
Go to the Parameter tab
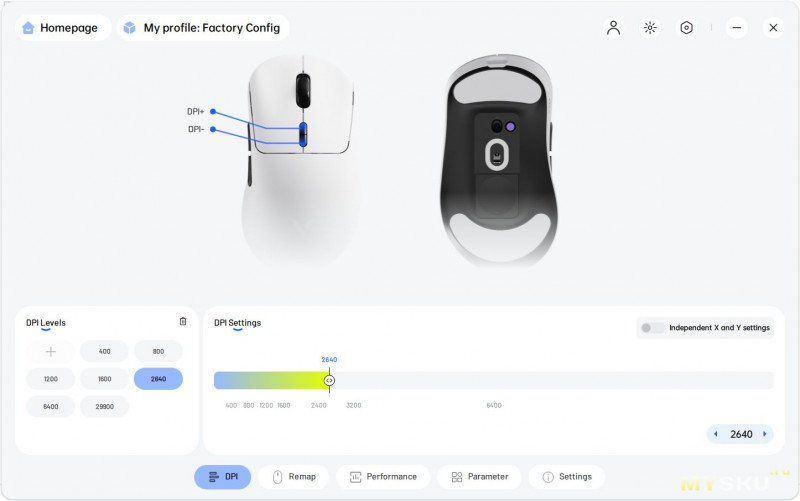[x=479, y=477]
